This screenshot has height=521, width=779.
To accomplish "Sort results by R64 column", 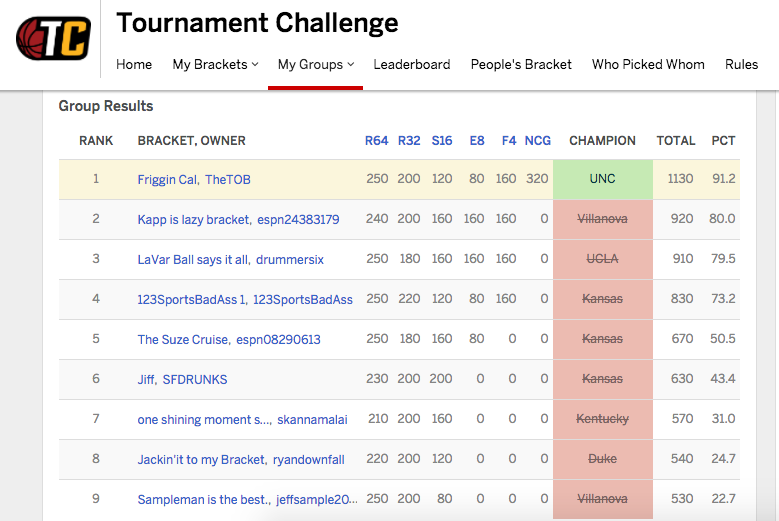I will pos(376,141).
